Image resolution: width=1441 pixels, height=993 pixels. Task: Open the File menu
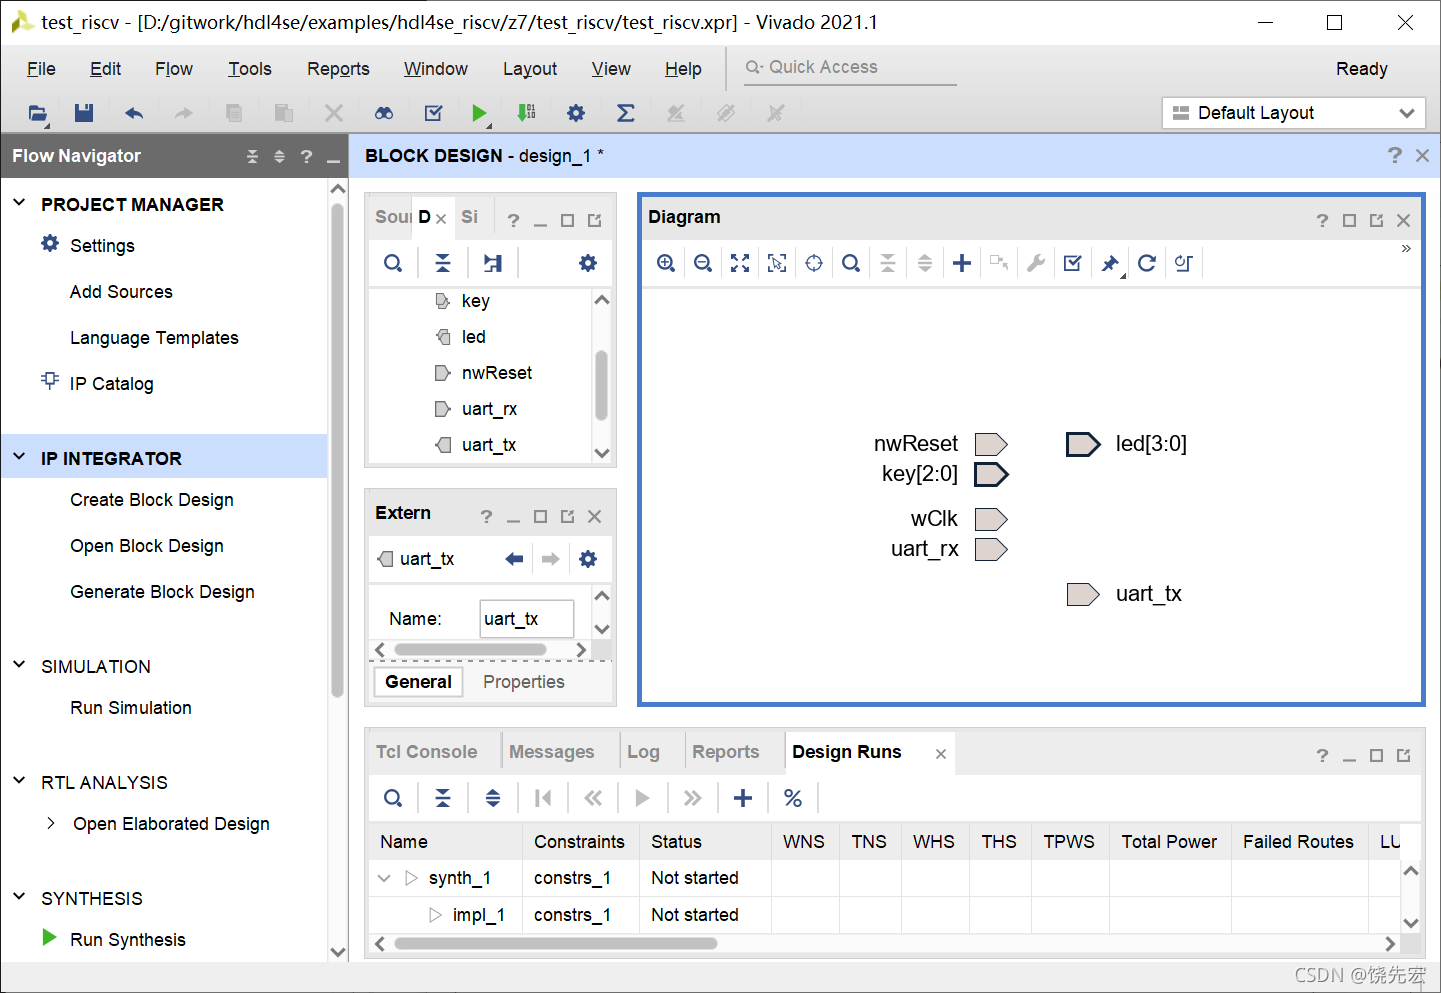41,69
